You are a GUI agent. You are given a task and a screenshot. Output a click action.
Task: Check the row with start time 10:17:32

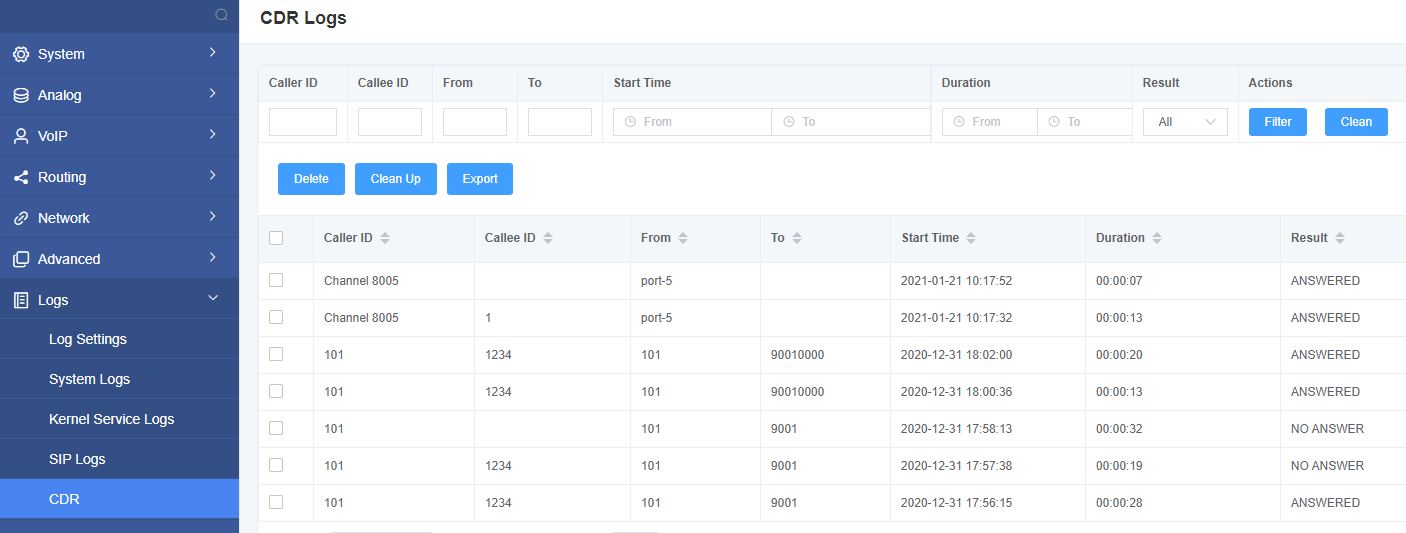coord(276,317)
